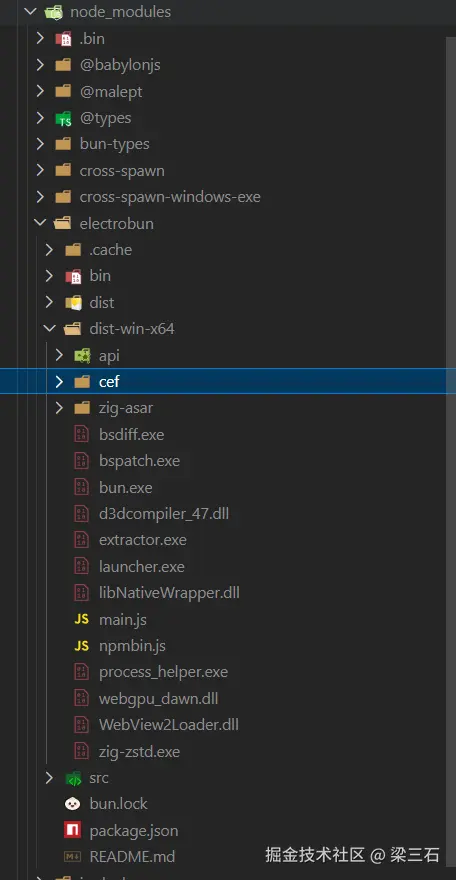The width and height of the screenshot is (456, 880).
Task: Click the bun icon next to bun.lock
Action: [x=72, y=804]
